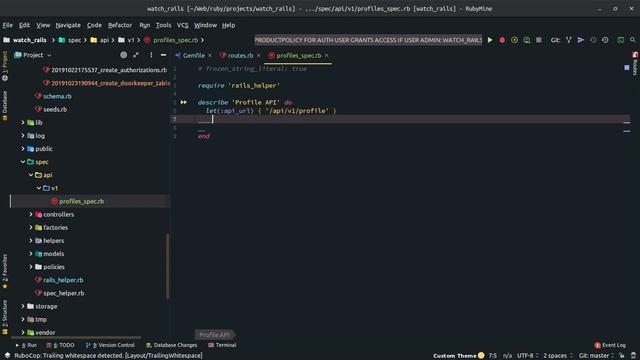Open the Refactor menu
Viewport: 640px width, 360px height.
[120, 25]
